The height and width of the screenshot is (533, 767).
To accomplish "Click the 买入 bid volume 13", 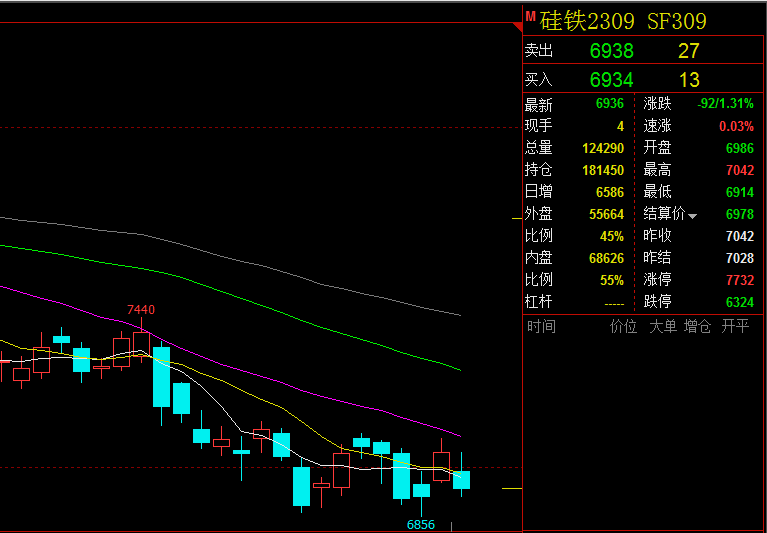I will (689, 79).
